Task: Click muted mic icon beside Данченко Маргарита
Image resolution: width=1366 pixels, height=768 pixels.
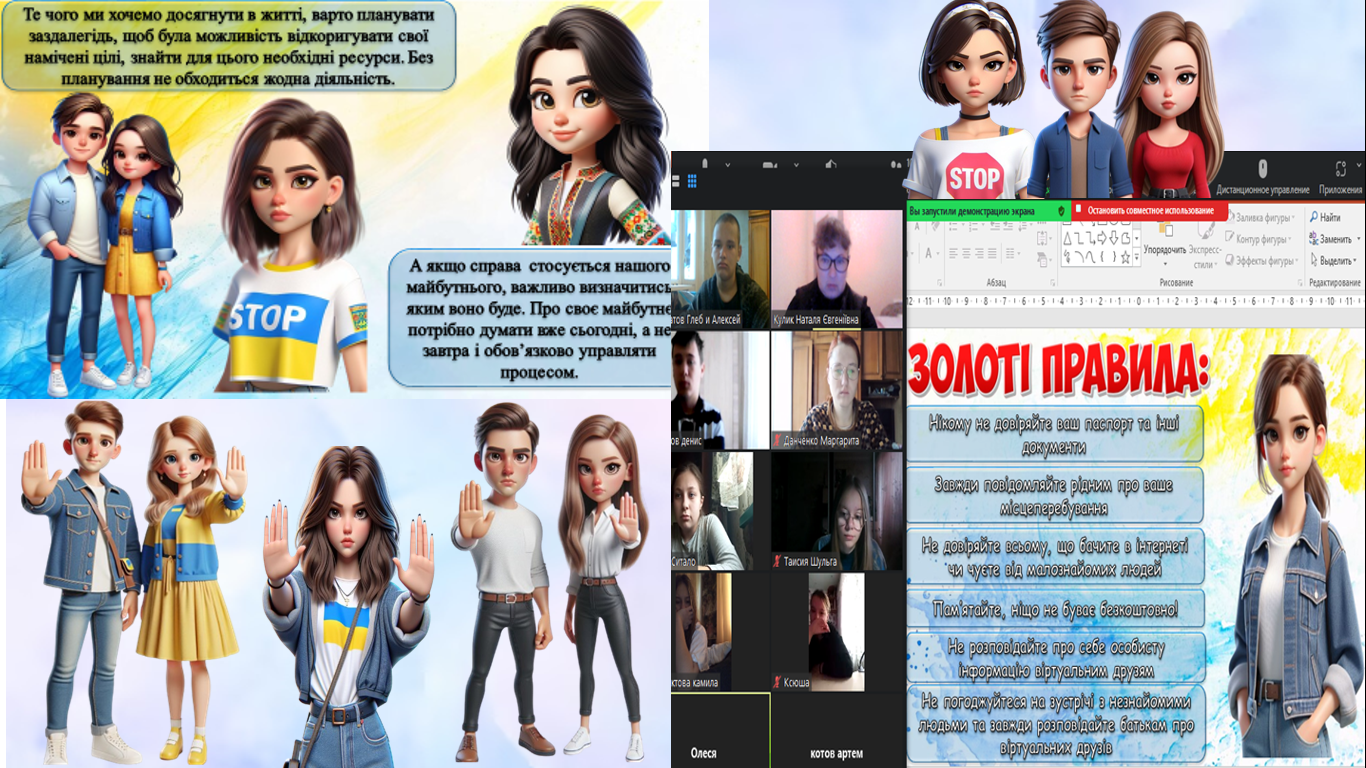Action: tap(778, 441)
